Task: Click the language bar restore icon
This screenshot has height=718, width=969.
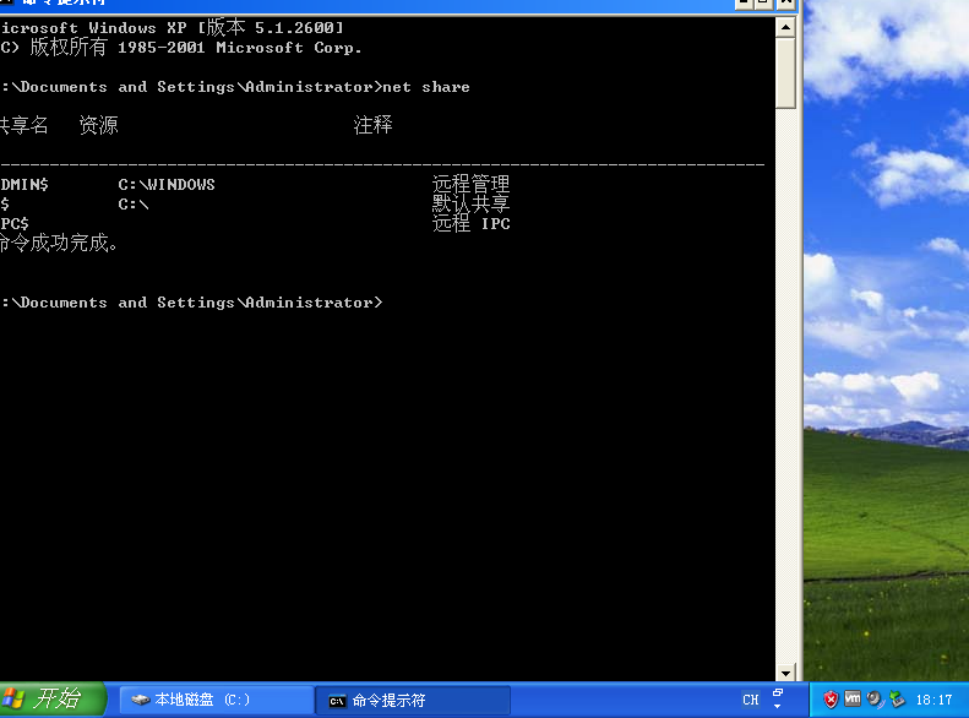Action: pos(778,693)
